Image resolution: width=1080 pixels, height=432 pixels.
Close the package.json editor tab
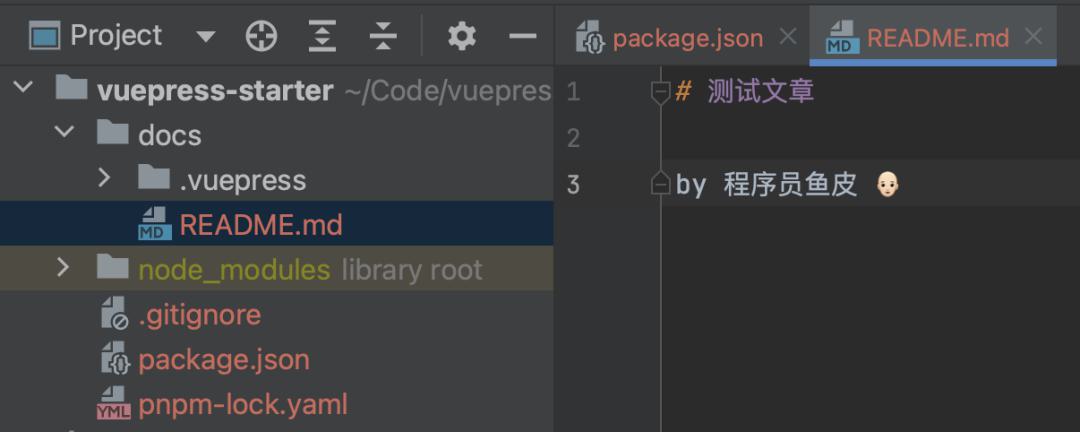788,37
